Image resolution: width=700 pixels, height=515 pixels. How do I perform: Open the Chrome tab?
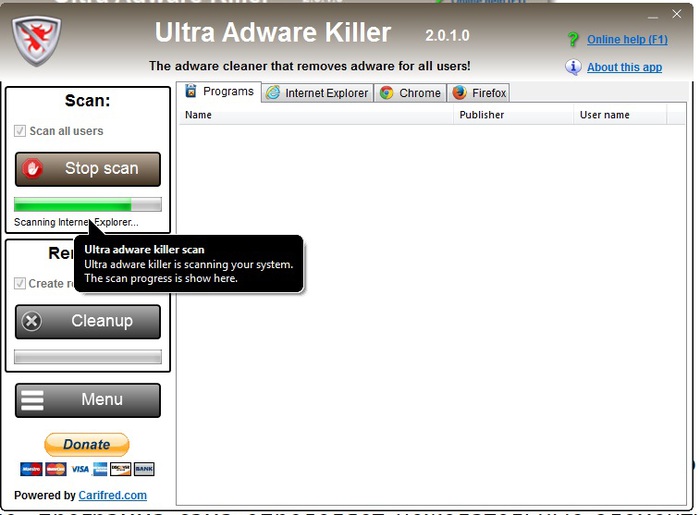tap(410, 93)
